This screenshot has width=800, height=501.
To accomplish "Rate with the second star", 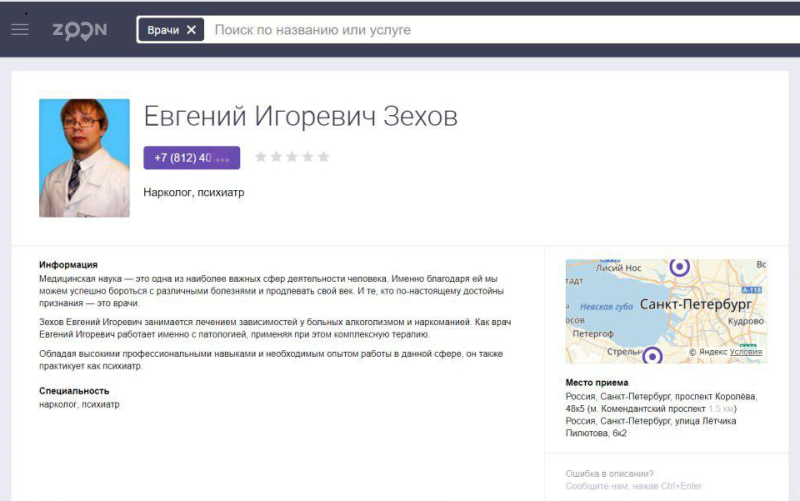I will [277, 157].
